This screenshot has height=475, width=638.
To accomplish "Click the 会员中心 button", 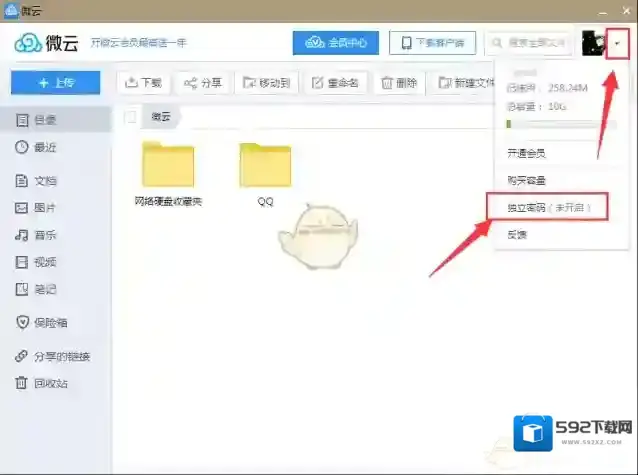I will [x=336, y=43].
